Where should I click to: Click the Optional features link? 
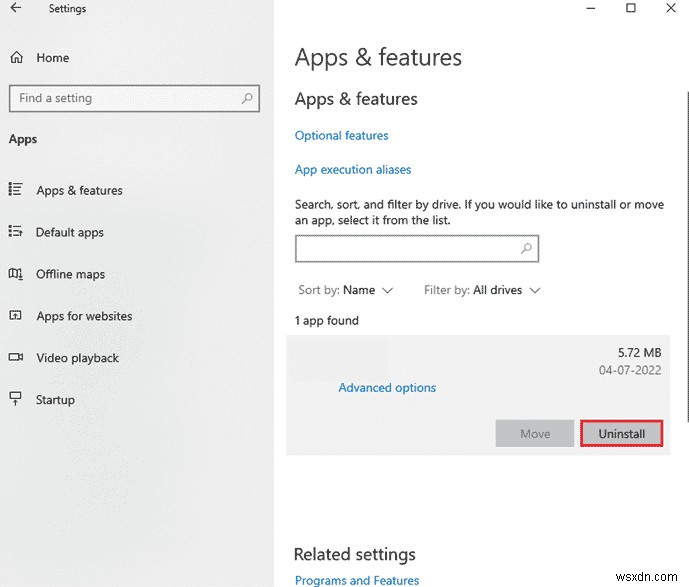click(341, 135)
